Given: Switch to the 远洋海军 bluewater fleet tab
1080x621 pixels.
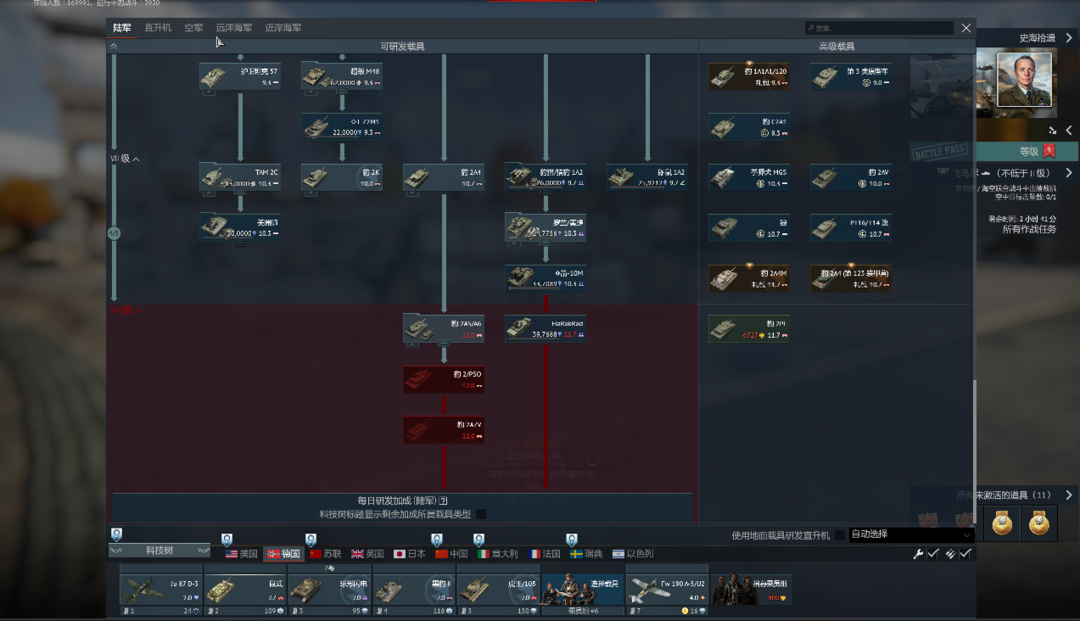Looking at the screenshot, I should pos(233,28).
